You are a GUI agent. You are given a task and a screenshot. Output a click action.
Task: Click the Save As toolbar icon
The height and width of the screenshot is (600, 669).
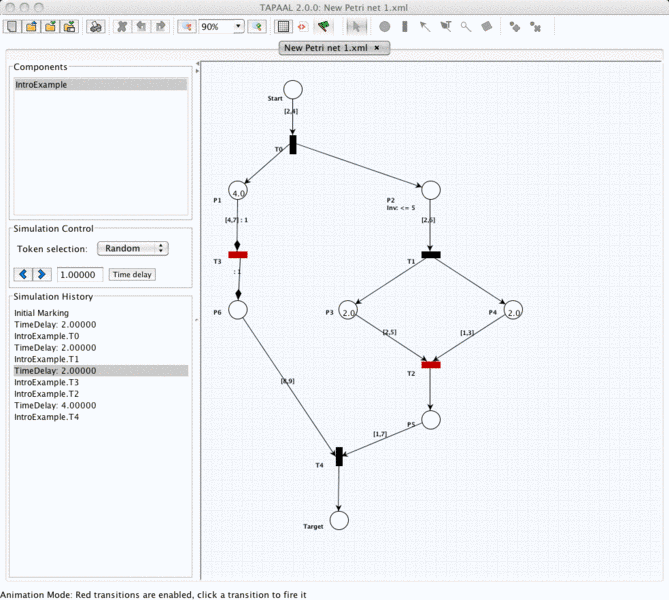(x=70, y=26)
